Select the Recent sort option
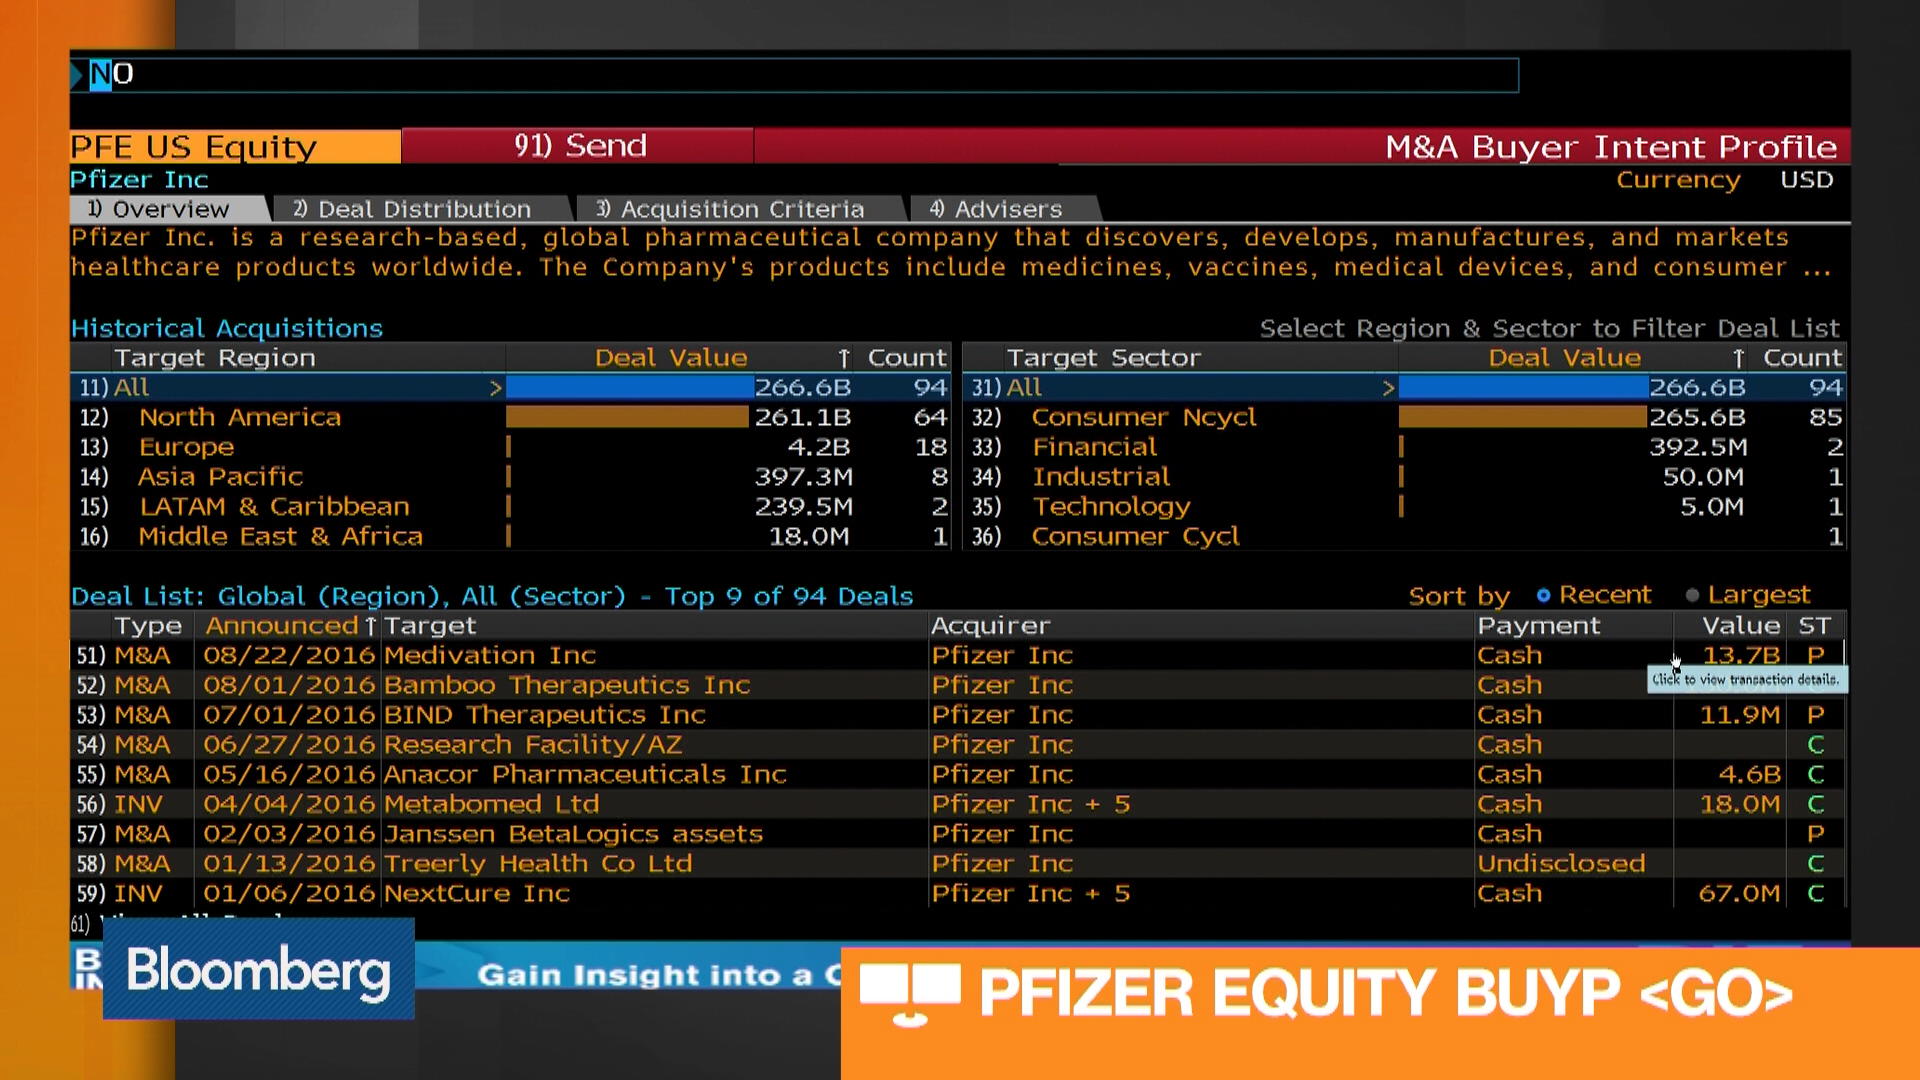 coord(1543,594)
